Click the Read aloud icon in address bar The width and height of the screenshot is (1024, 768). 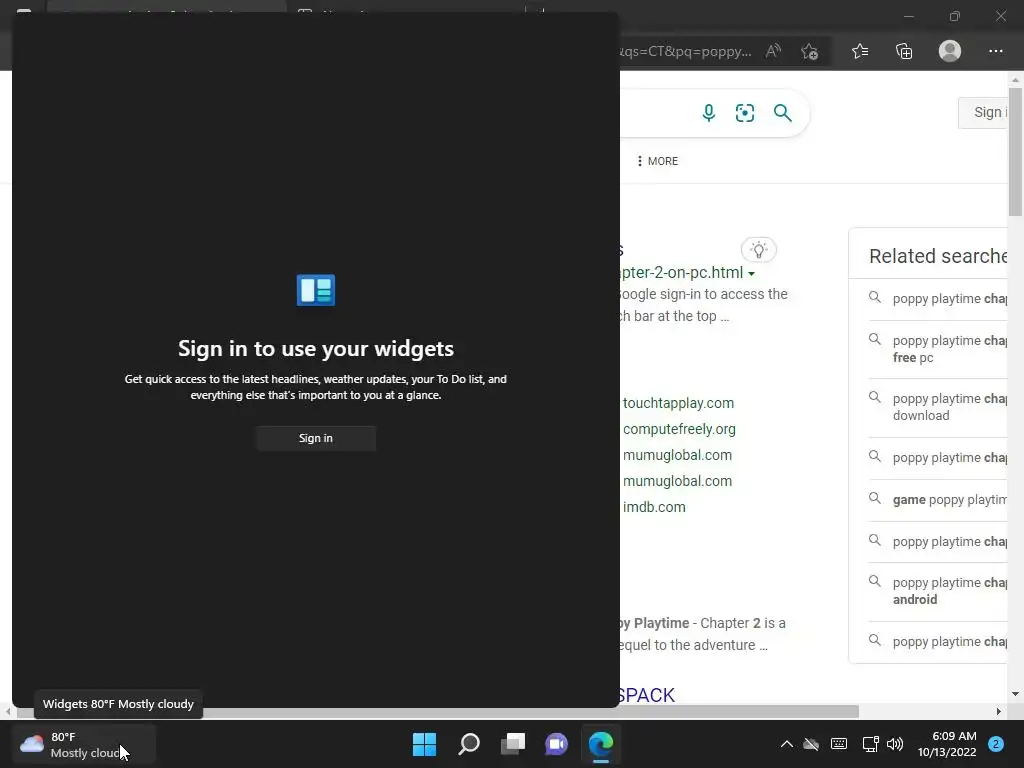773,51
